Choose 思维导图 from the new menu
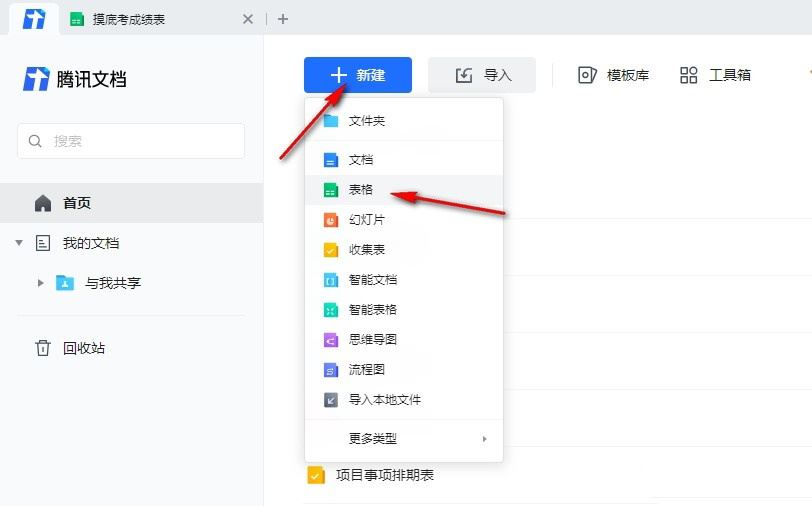The height and width of the screenshot is (506, 812). click(x=404, y=339)
